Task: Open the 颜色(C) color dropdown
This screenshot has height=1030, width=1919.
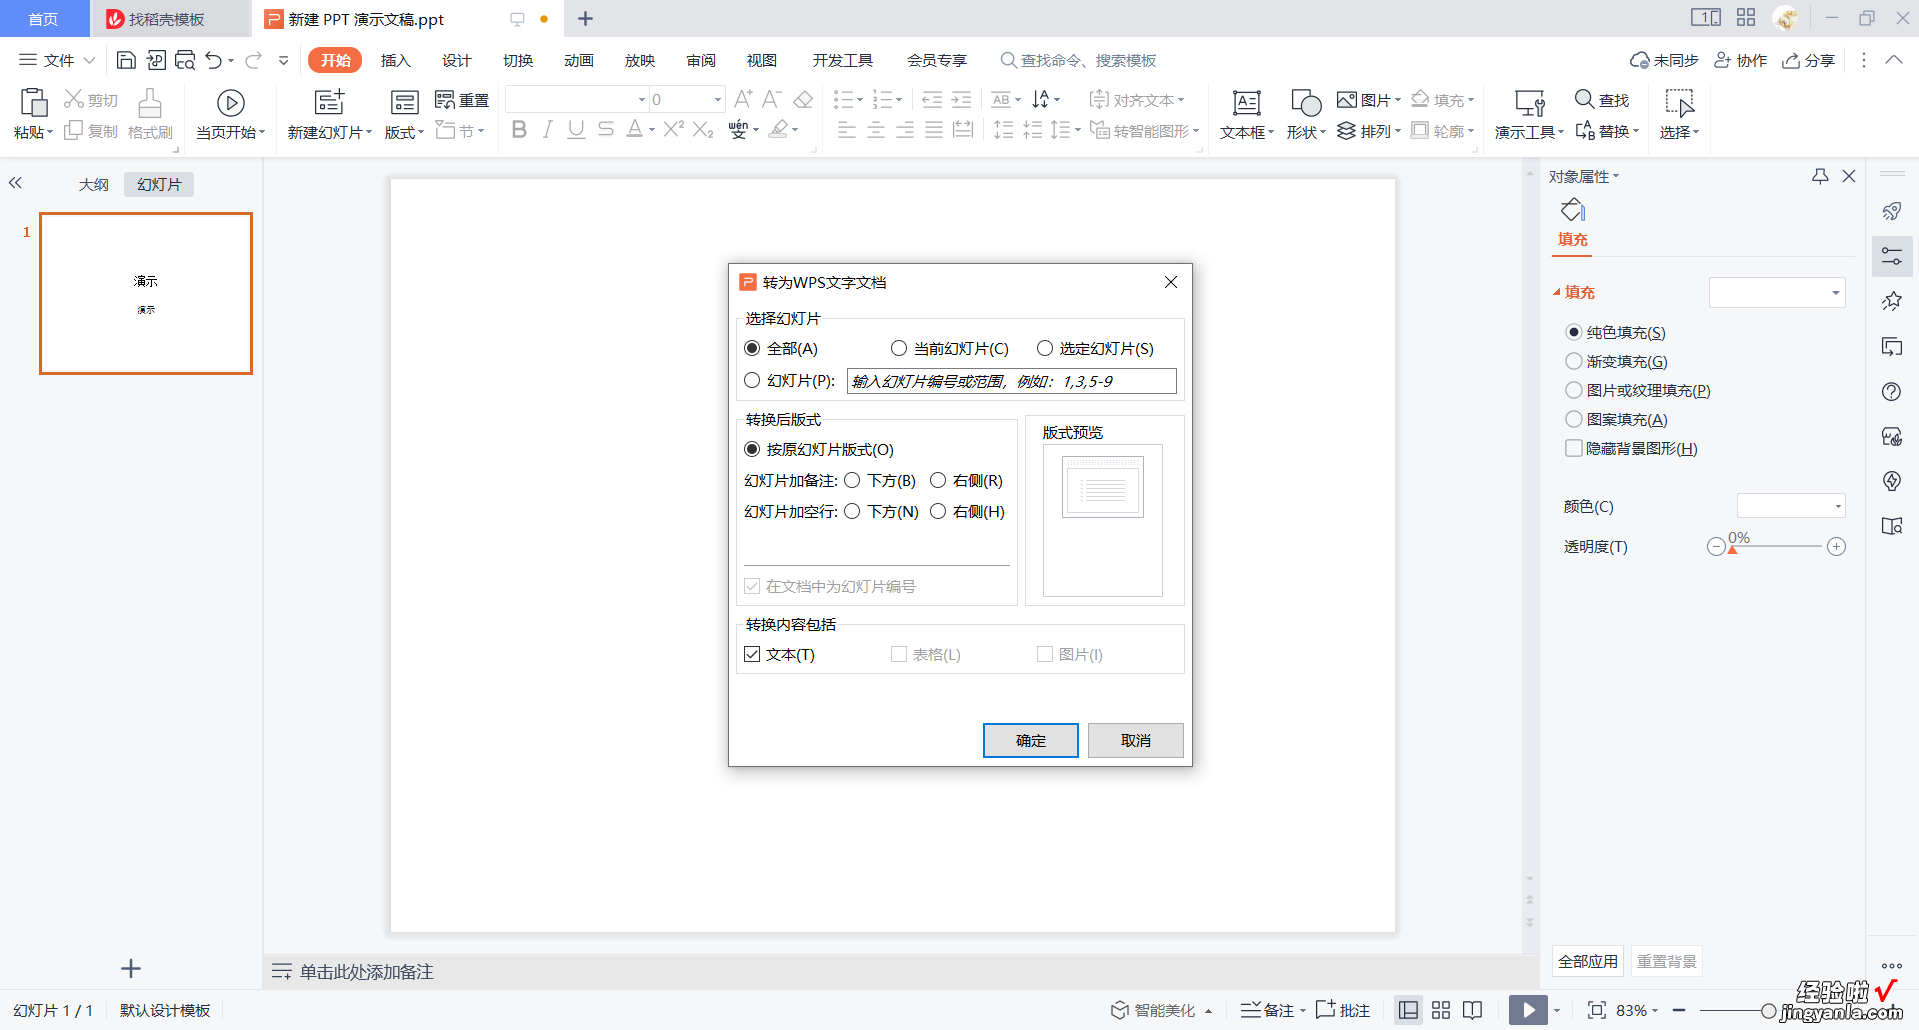Action: (1838, 506)
